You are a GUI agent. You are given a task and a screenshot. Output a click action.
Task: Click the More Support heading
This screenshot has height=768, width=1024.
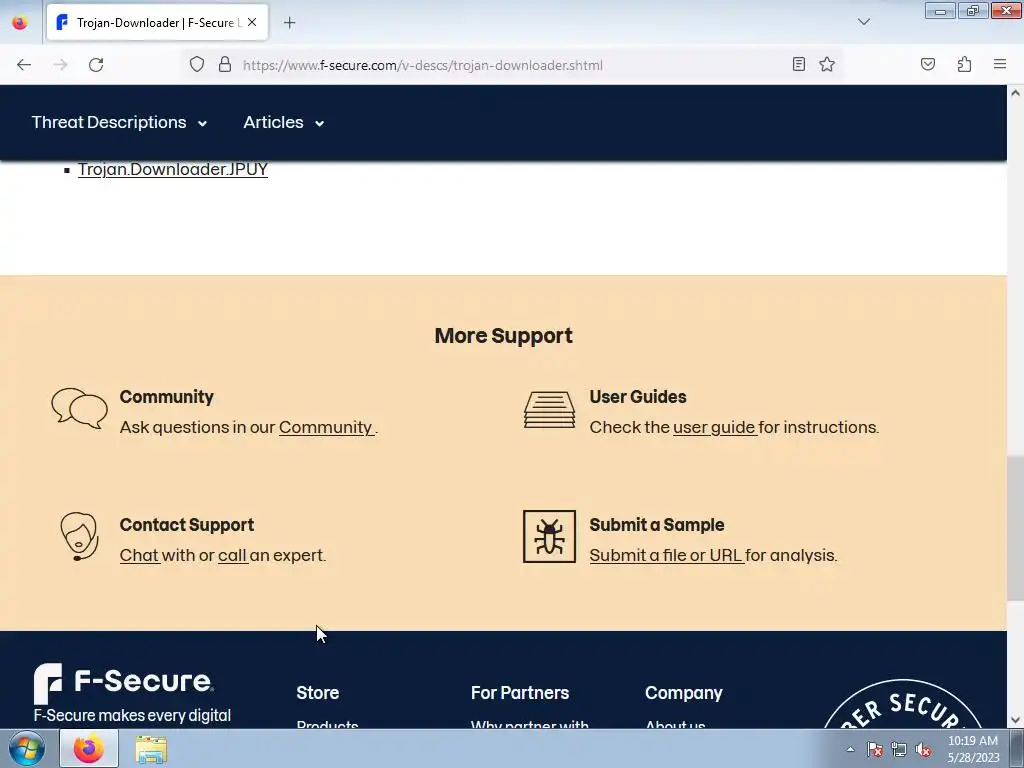(x=504, y=336)
